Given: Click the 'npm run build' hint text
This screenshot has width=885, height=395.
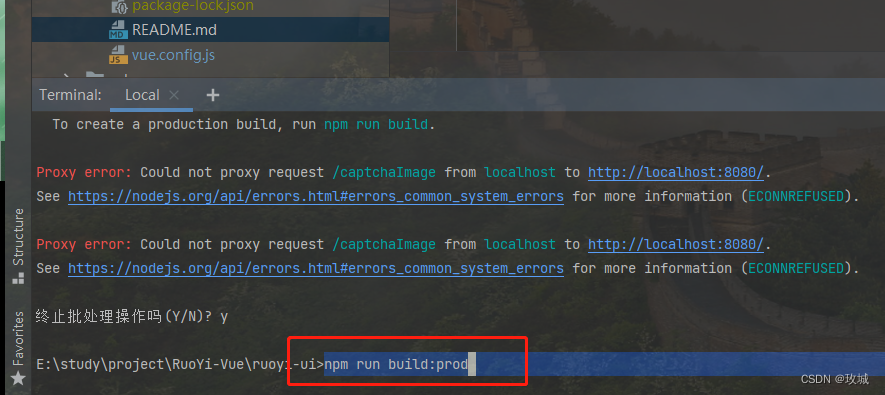Looking at the screenshot, I should [376, 124].
